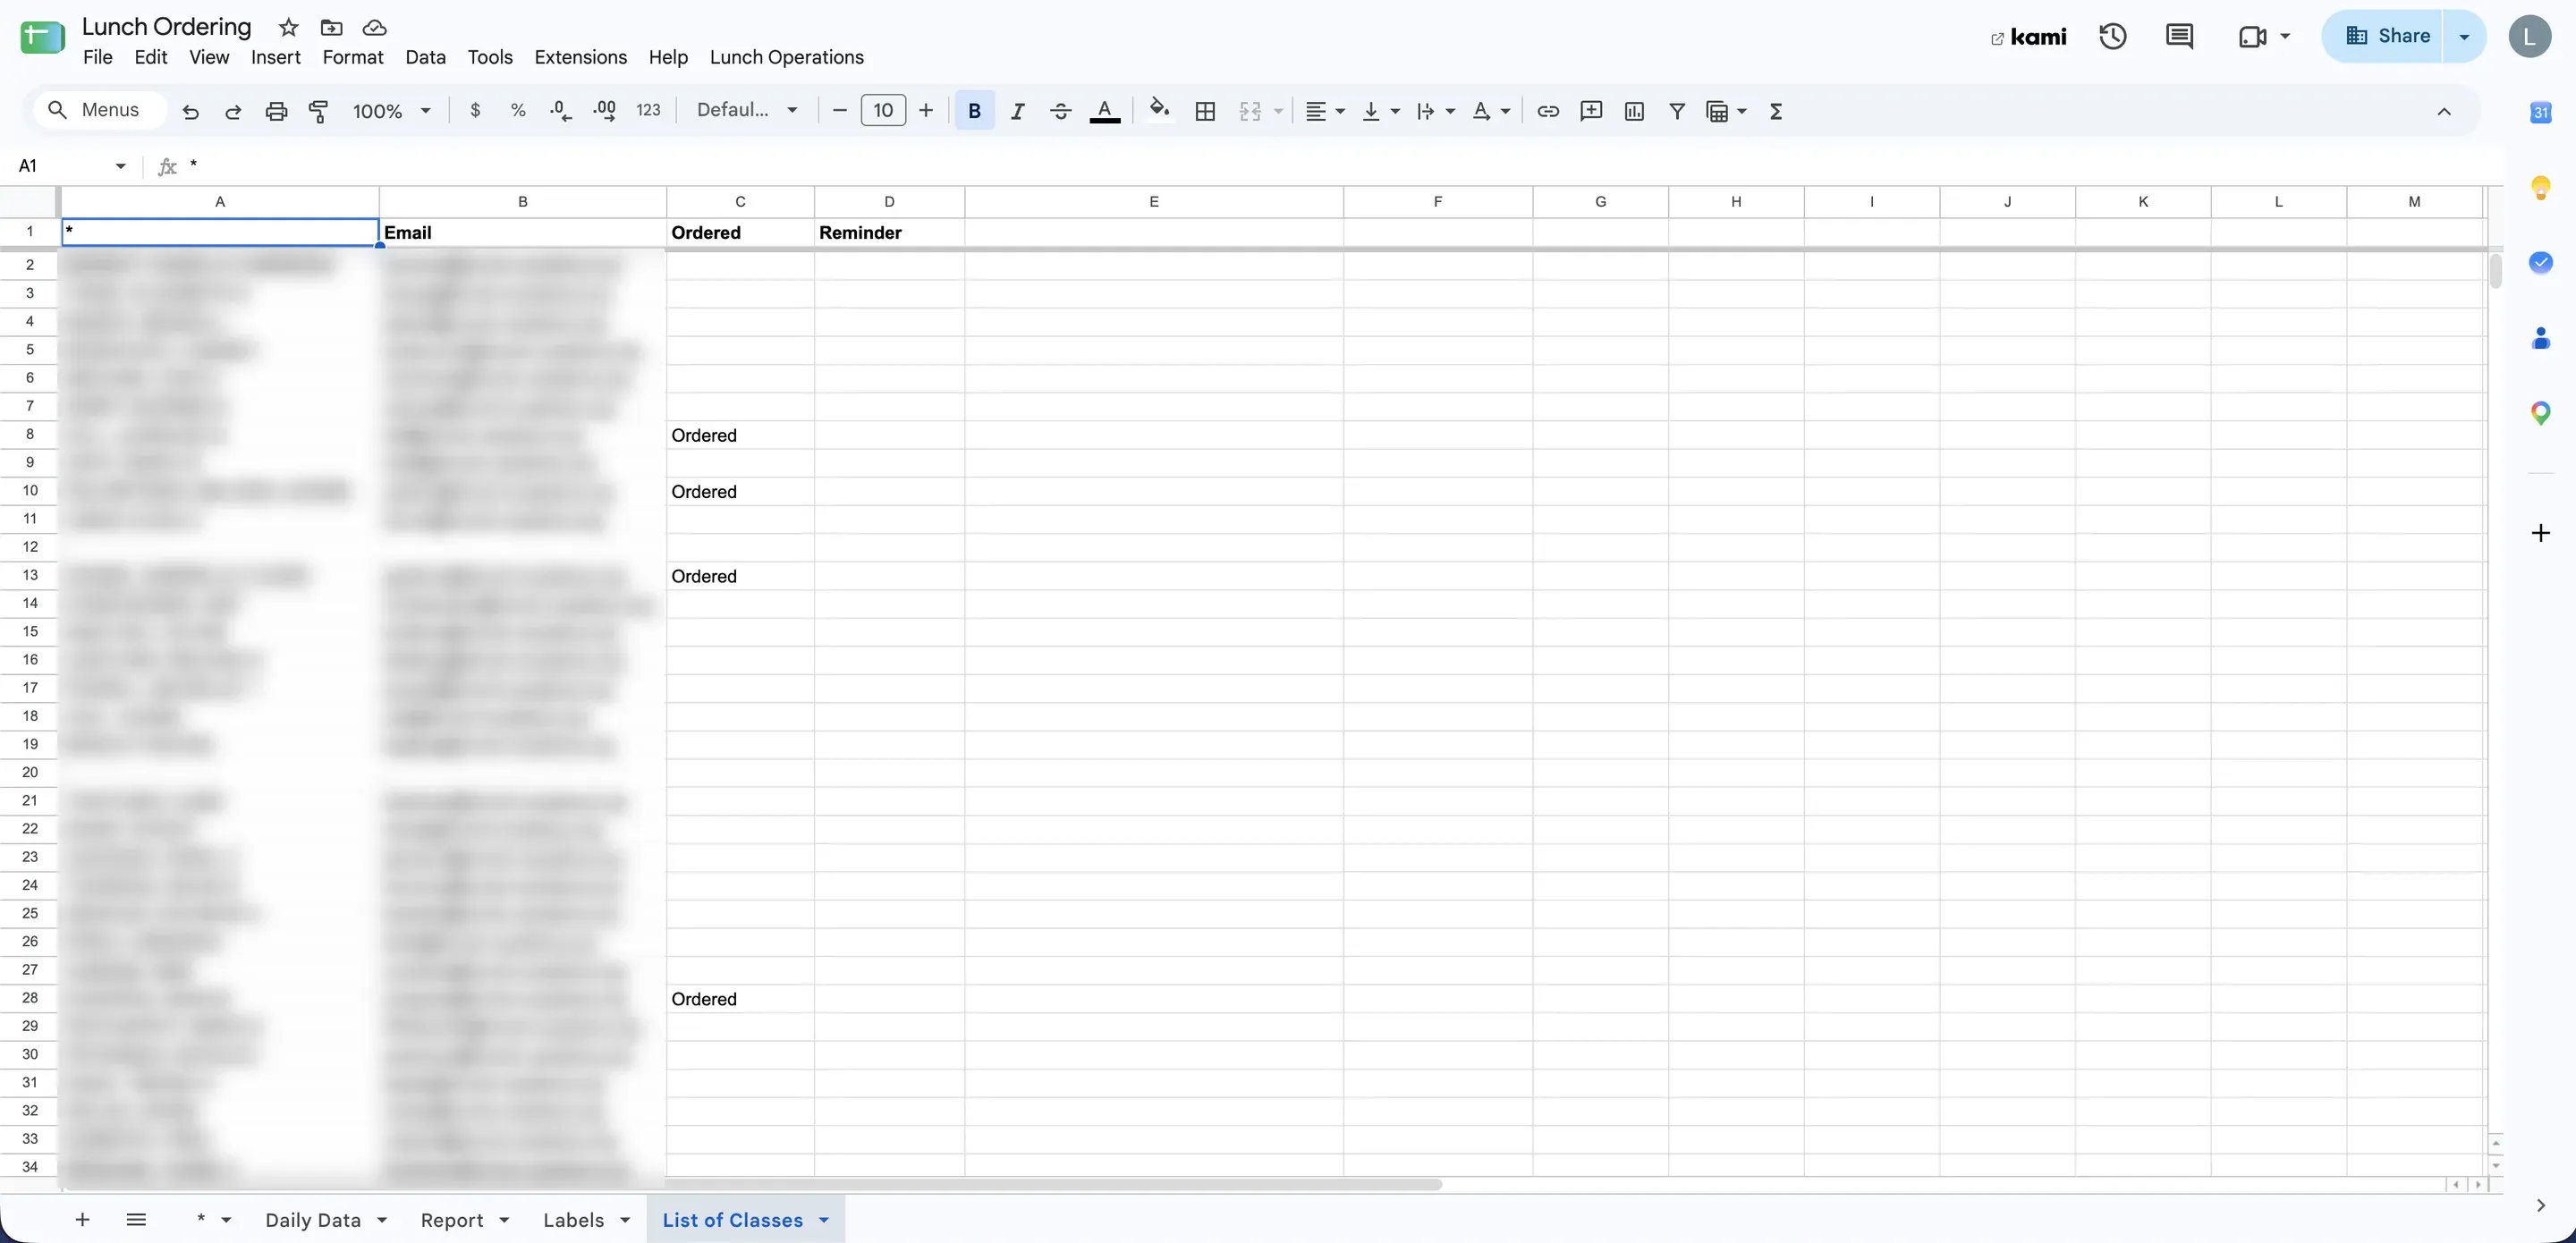Add a new sheet plus button
The image size is (2576, 1243).
(83, 1220)
